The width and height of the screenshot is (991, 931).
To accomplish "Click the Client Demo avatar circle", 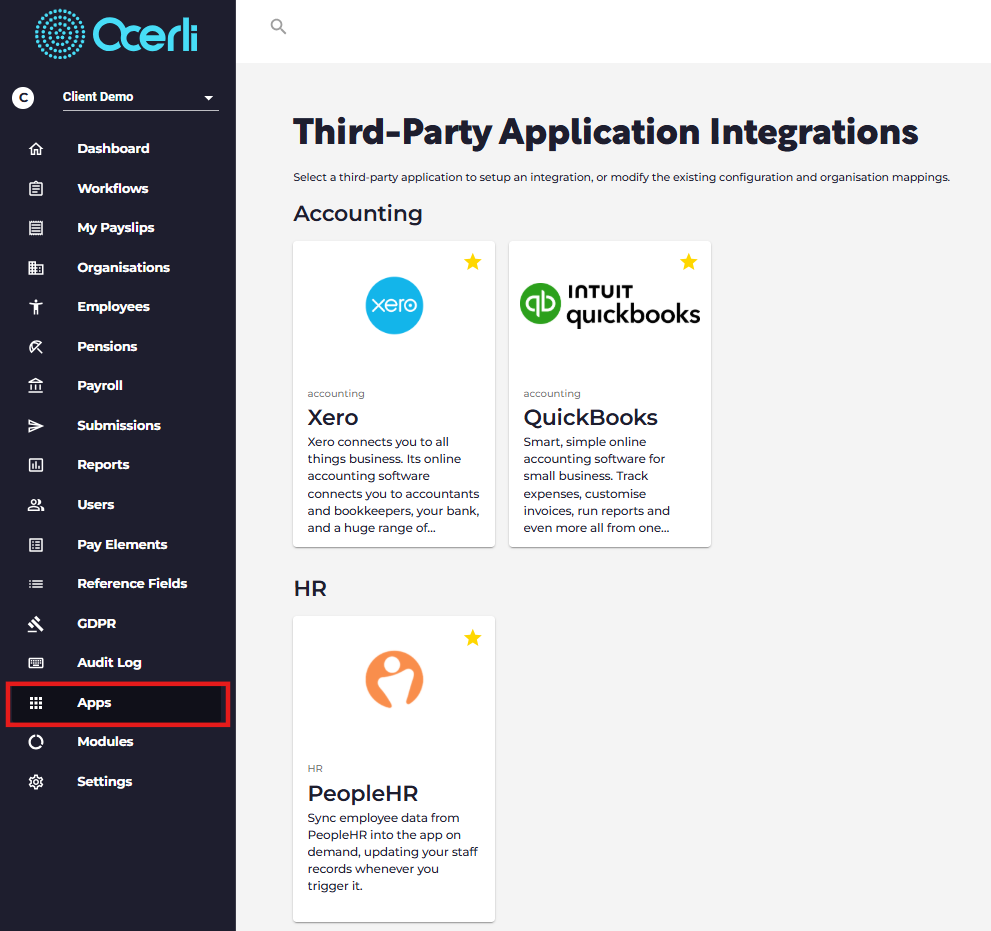I will coord(23,97).
